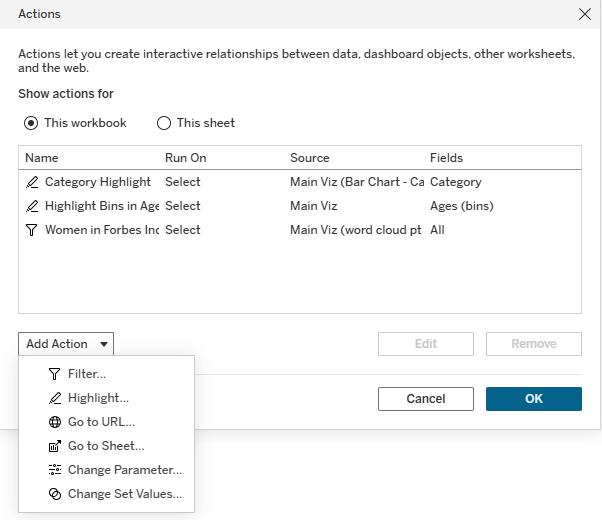Select the This sheet radio button
Image resolution: width=602 pixels, height=520 pixels.
164,123
